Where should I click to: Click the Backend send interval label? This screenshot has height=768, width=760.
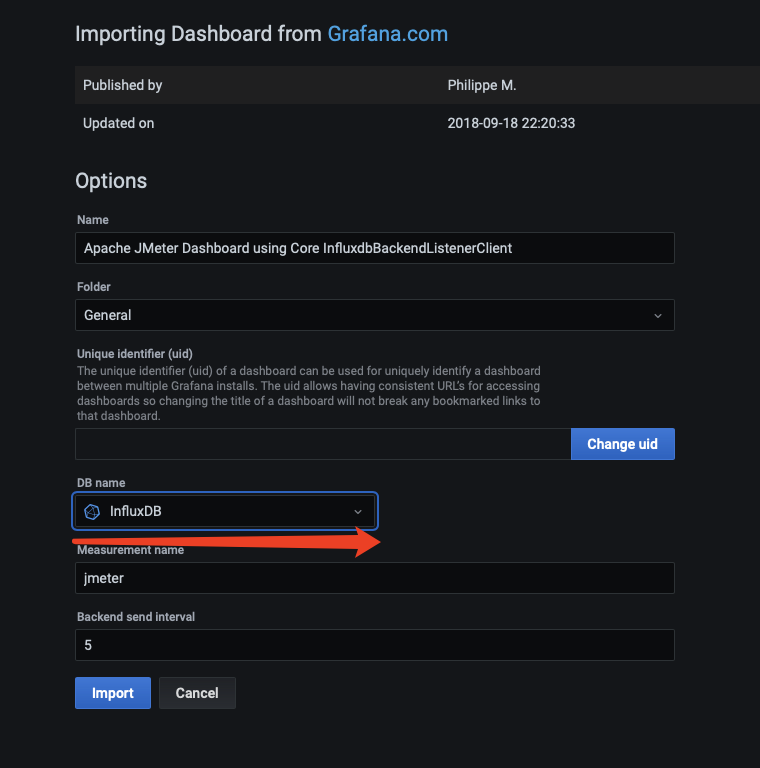[136, 617]
